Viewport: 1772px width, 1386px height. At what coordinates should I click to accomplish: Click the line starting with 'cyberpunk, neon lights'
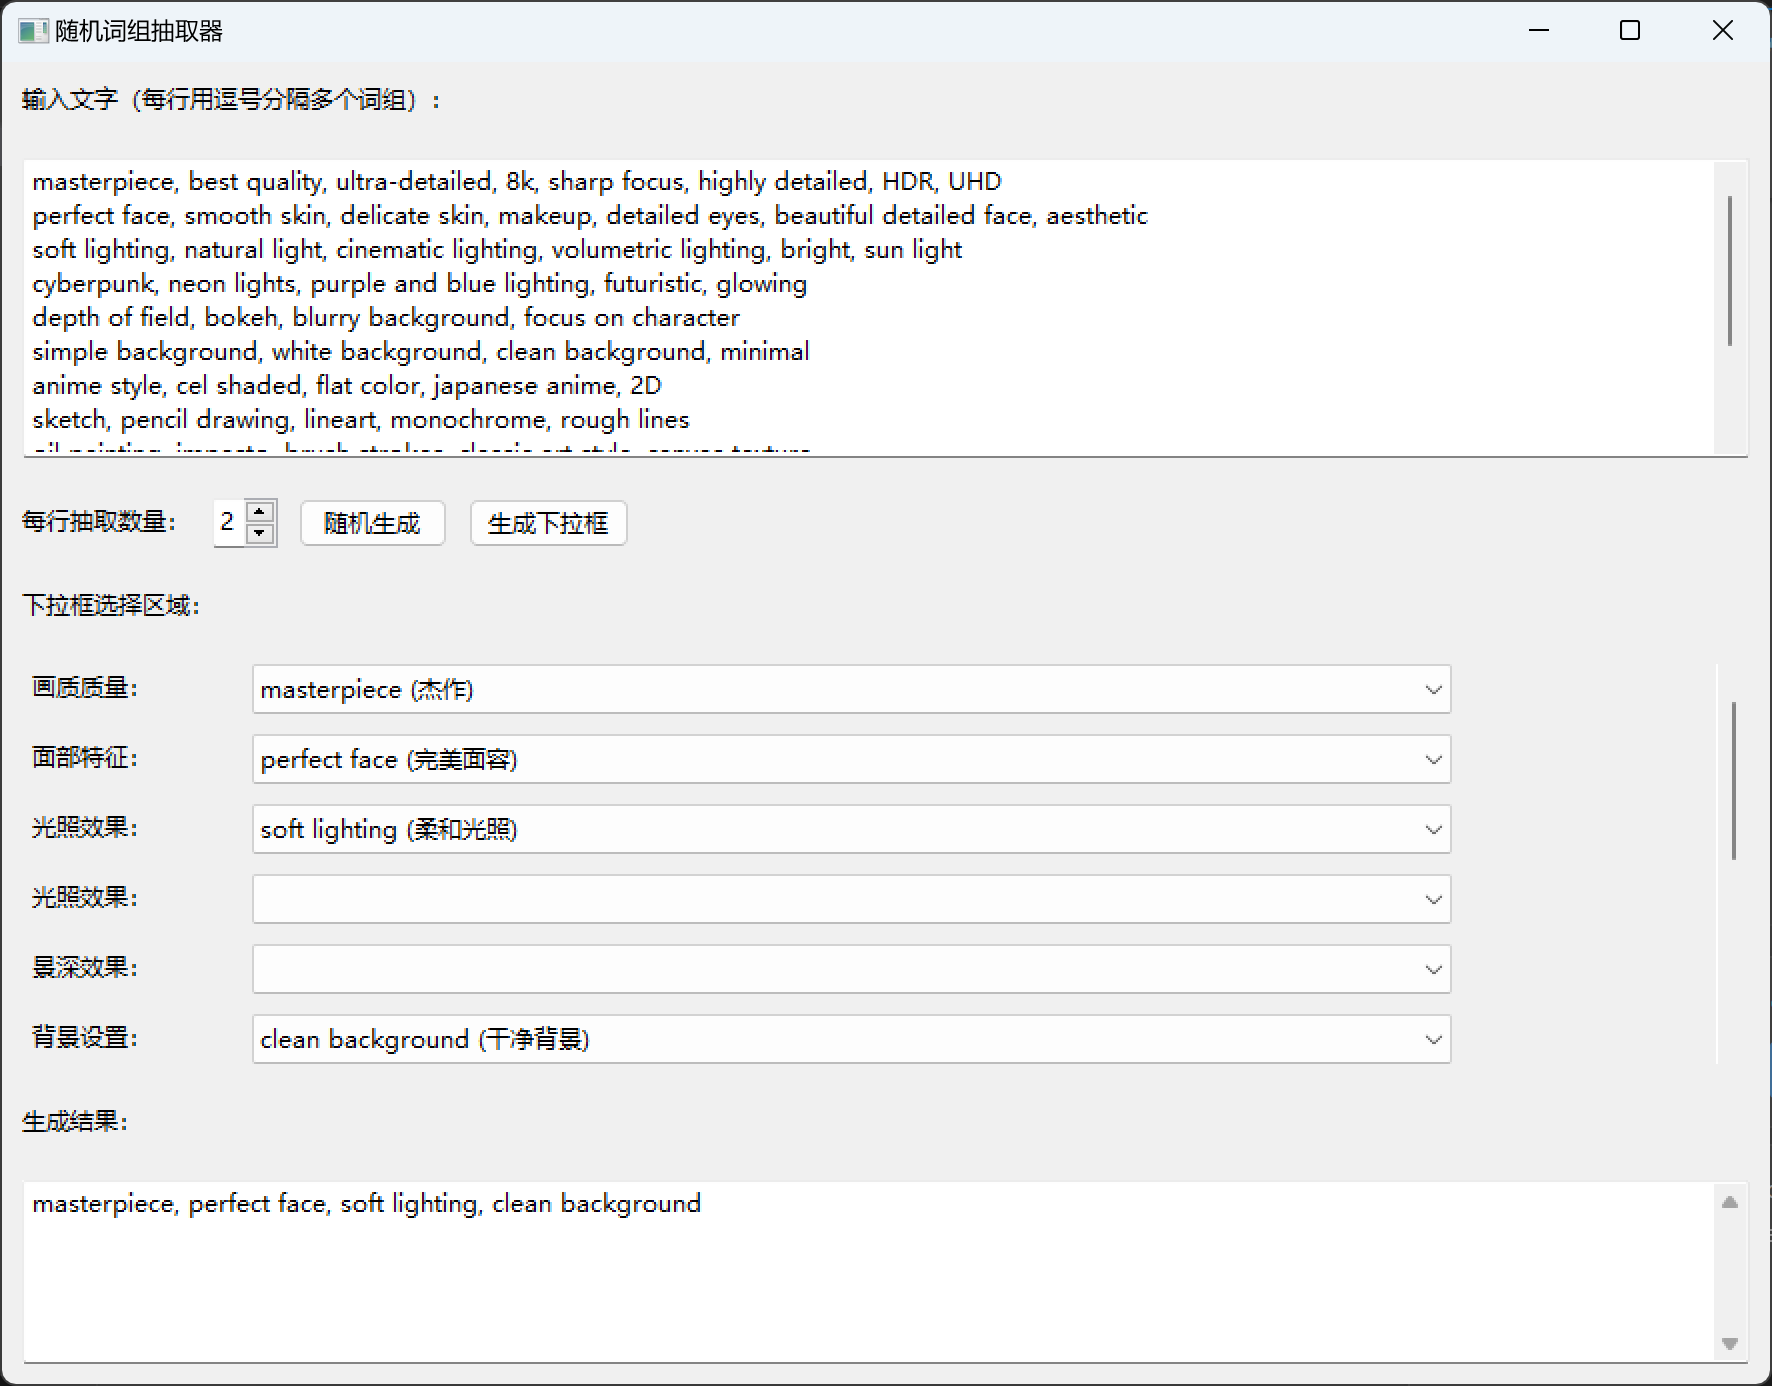(x=420, y=284)
